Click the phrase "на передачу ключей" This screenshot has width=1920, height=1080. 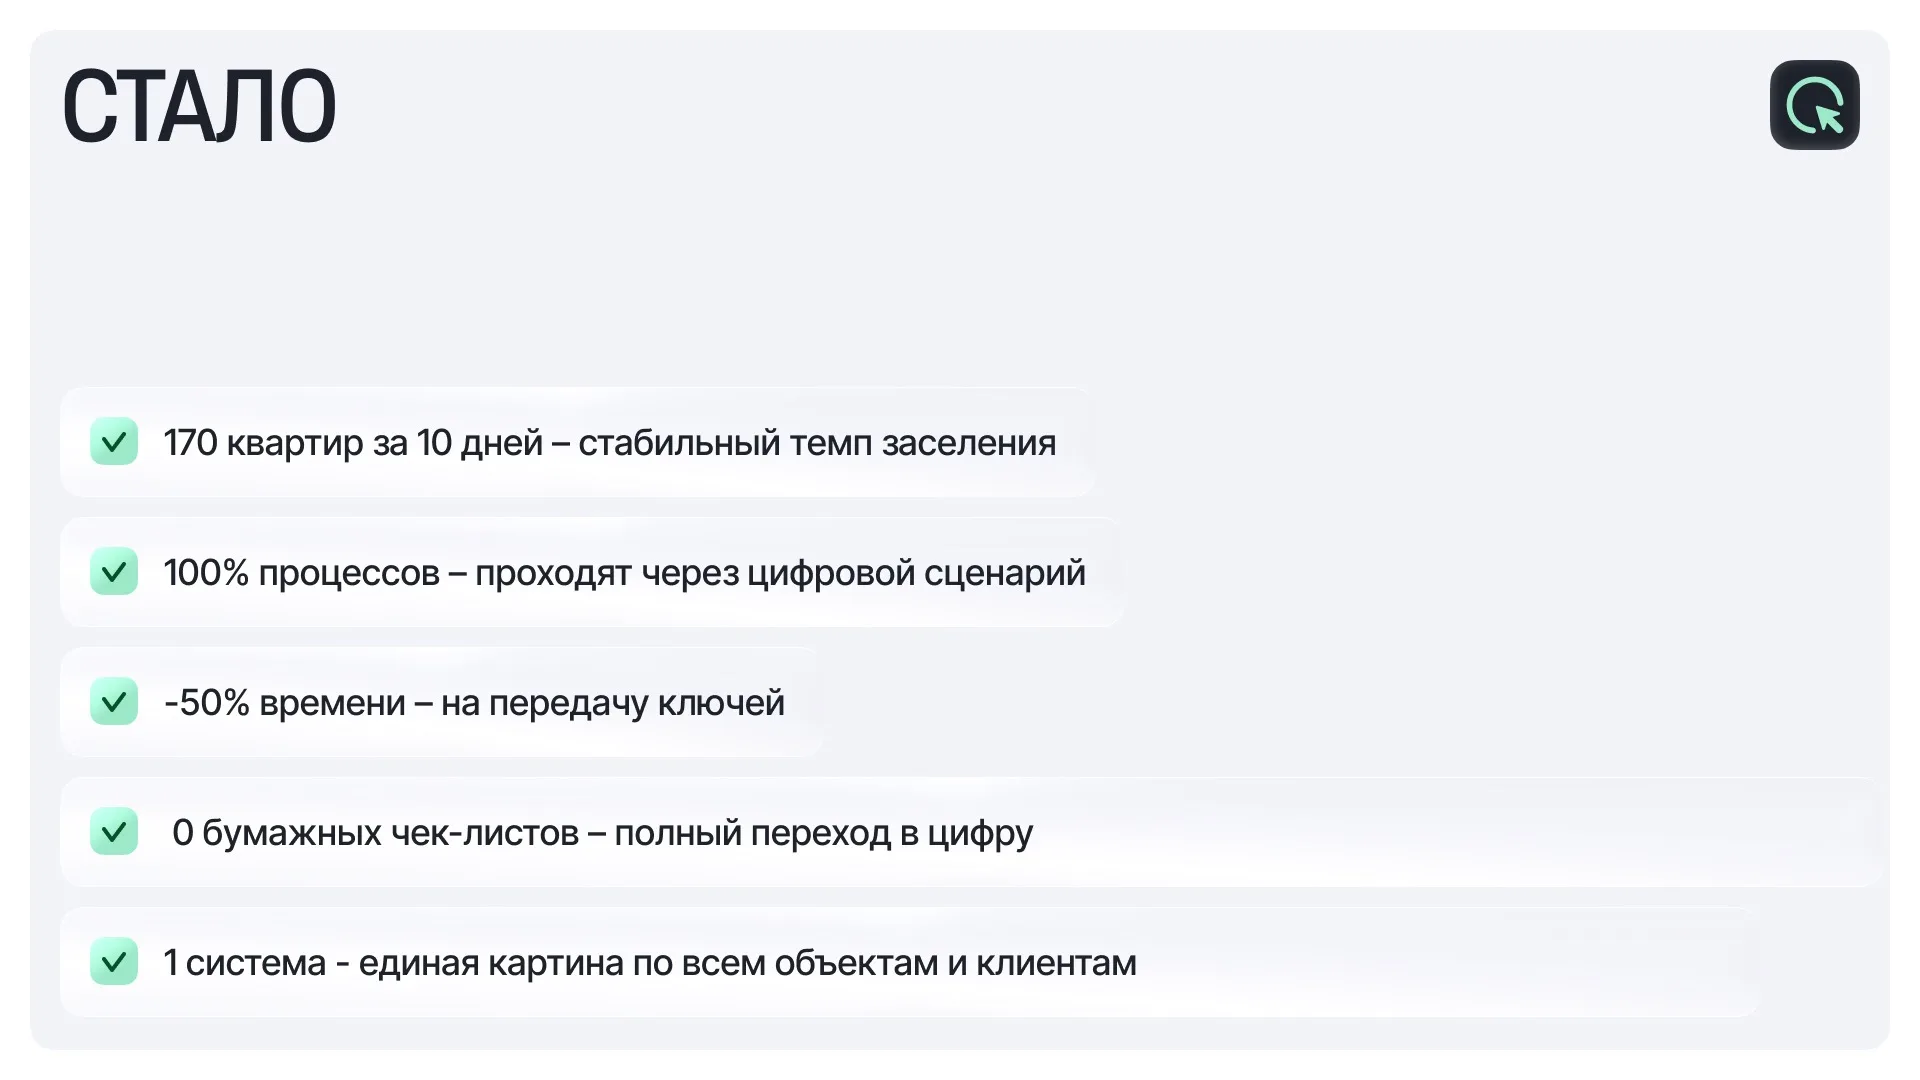[612, 703]
